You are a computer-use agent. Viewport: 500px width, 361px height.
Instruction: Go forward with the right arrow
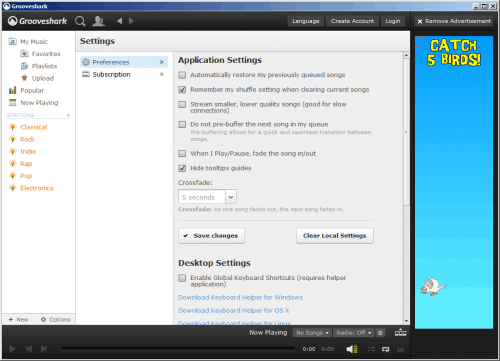pyautogui.click(x=131, y=21)
